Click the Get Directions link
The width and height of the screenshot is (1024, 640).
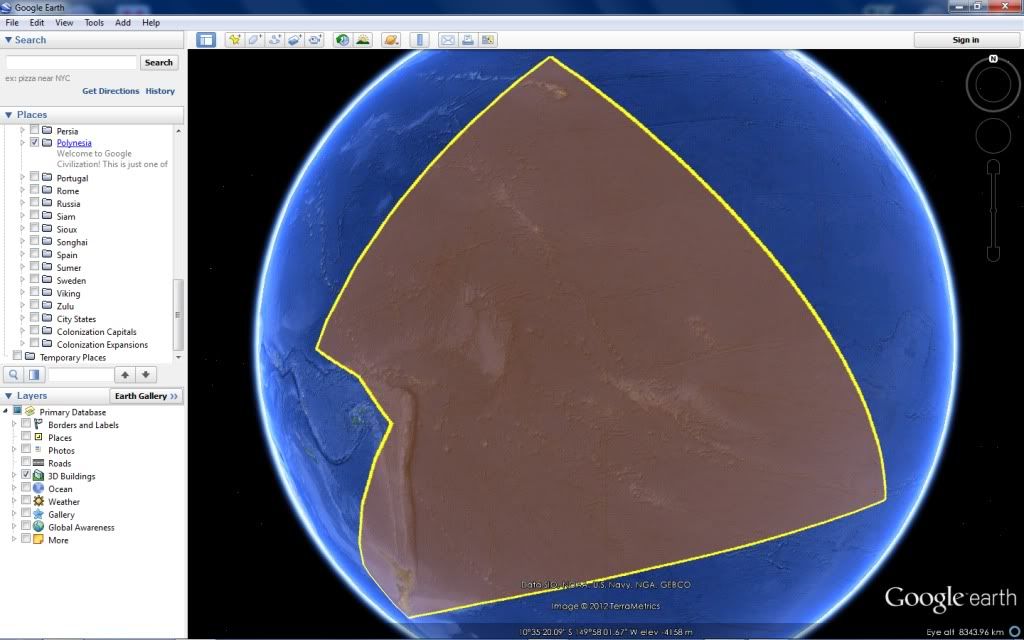110,91
